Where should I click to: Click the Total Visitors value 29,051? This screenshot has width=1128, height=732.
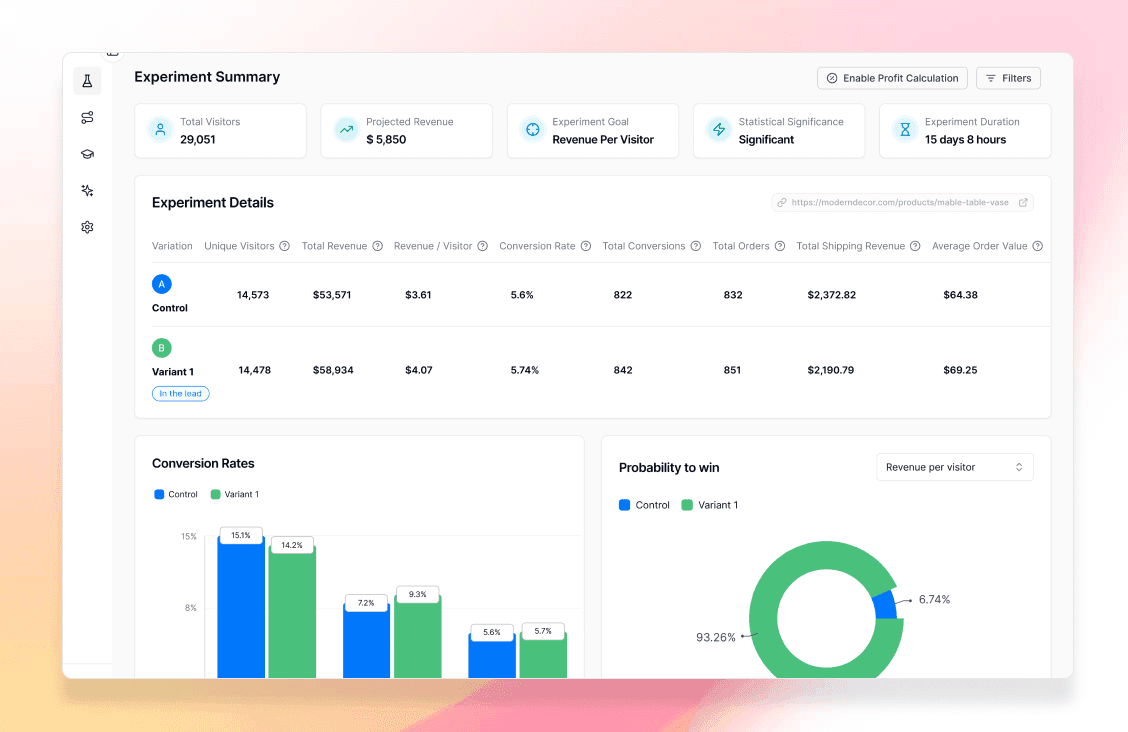198,139
